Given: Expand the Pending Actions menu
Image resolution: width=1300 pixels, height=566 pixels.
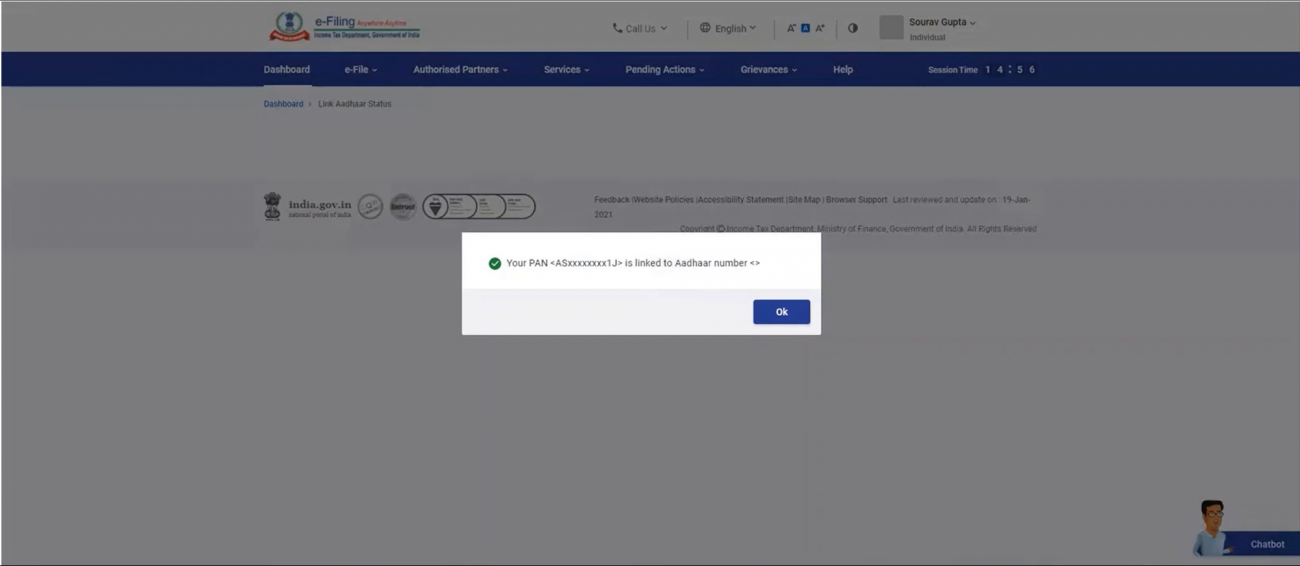Looking at the screenshot, I should 664,70.
